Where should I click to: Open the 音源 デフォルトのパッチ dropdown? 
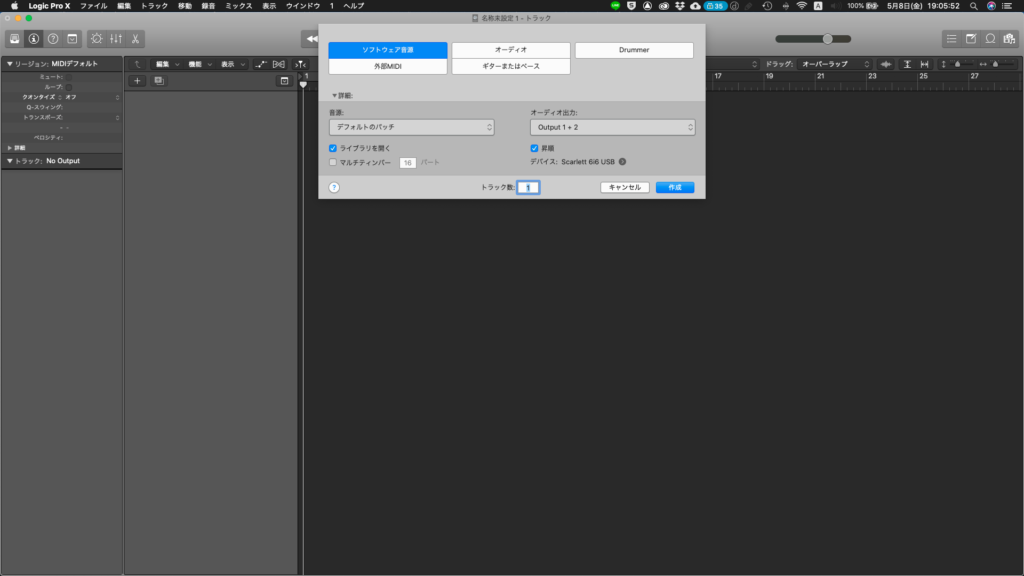pyautogui.click(x=411, y=128)
